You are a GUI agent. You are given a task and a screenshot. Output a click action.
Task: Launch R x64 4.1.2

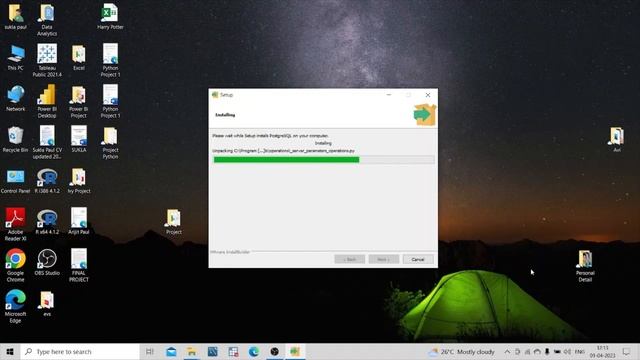47,222
